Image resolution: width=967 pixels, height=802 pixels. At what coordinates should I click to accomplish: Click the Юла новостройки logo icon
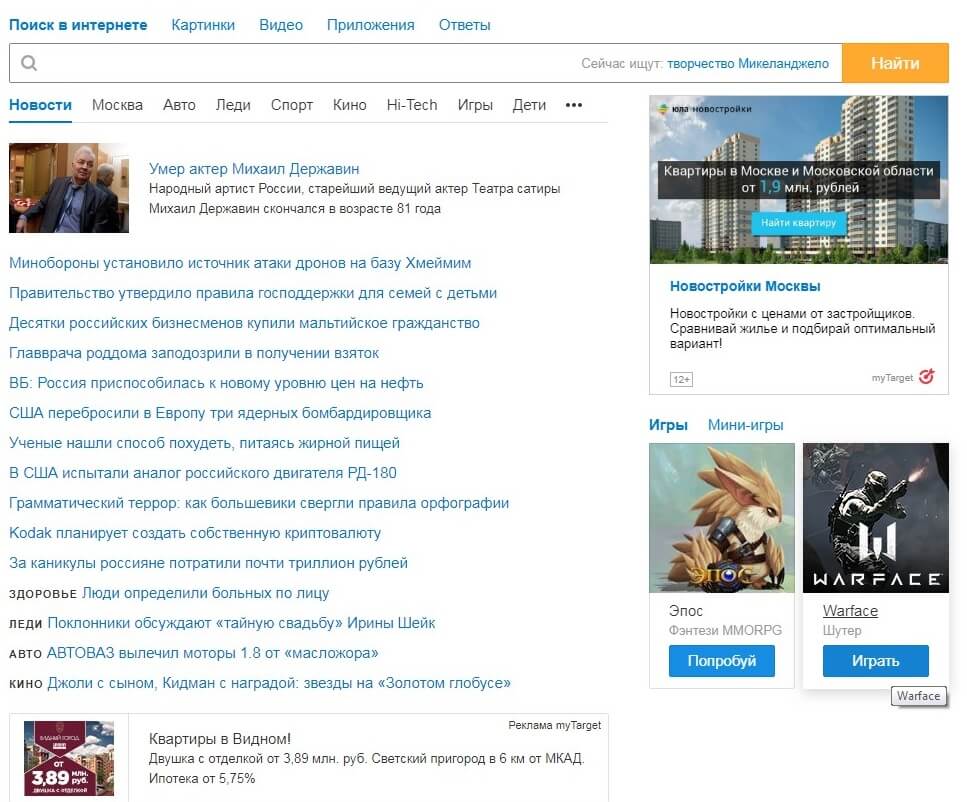pos(664,110)
